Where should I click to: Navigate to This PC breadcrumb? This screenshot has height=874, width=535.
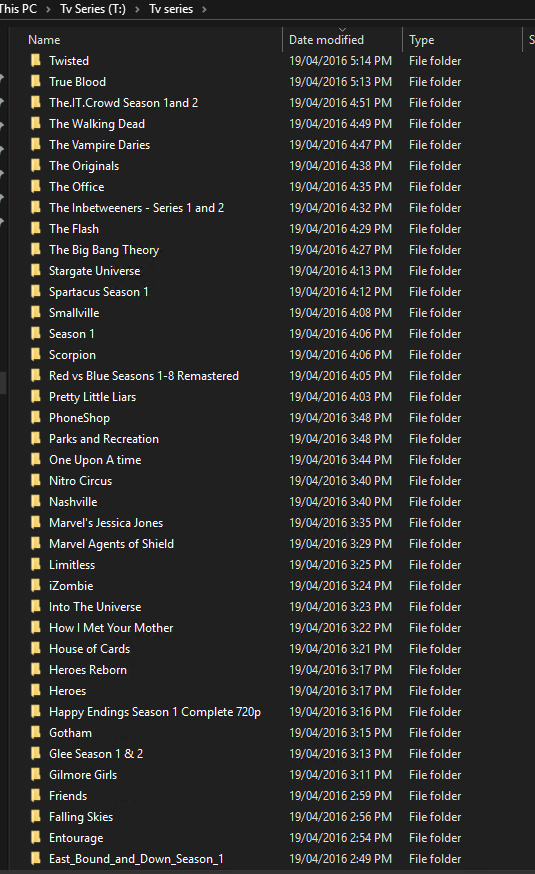tap(18, 9)
